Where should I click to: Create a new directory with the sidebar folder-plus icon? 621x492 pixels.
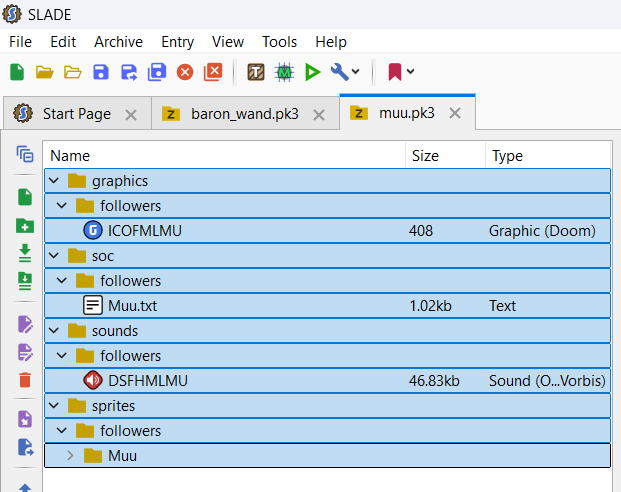pos(25,225)
